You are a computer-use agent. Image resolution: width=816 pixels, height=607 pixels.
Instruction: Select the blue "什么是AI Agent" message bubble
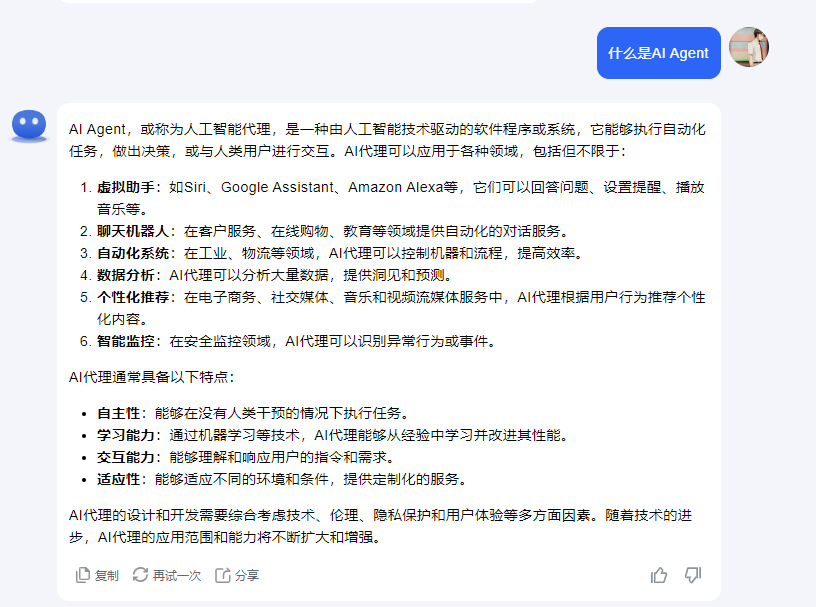point(658,53)
